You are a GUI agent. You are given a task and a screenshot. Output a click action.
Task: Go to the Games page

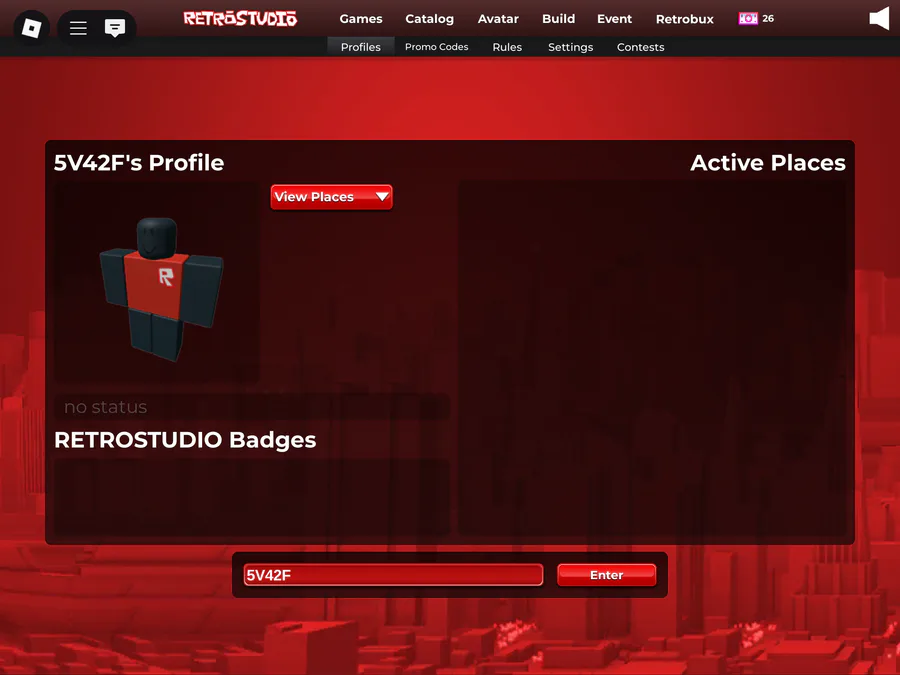coord(360,19)
